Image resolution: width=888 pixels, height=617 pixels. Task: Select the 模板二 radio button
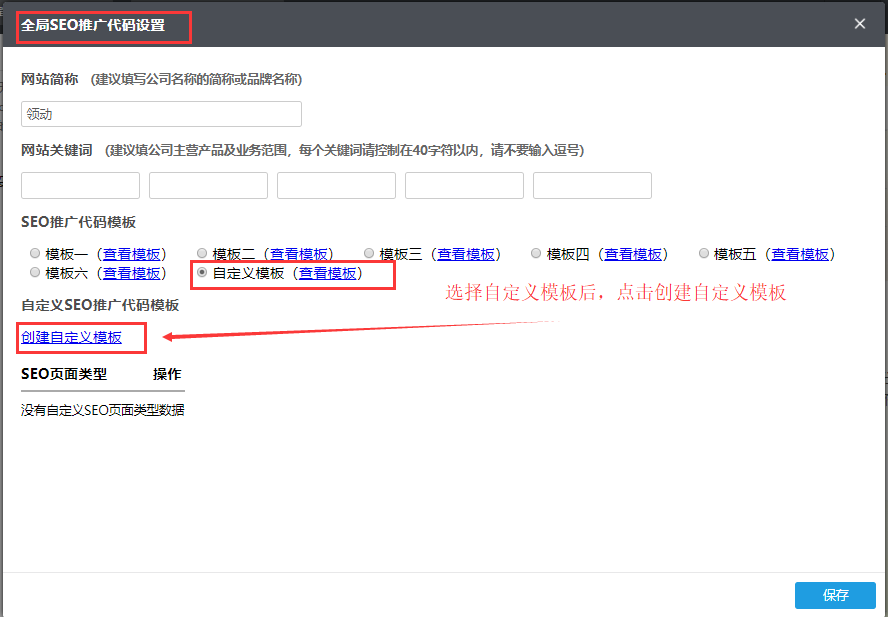point(202,254)
